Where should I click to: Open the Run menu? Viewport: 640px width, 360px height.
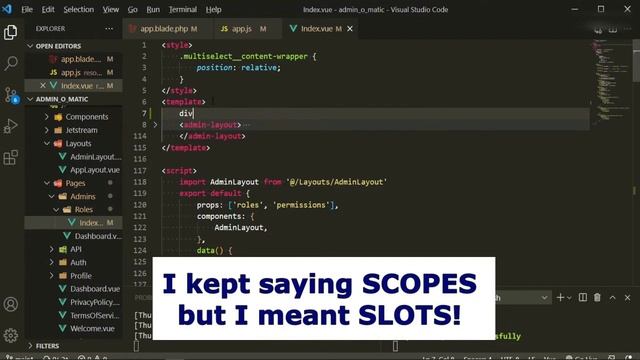tap(153, 9)
